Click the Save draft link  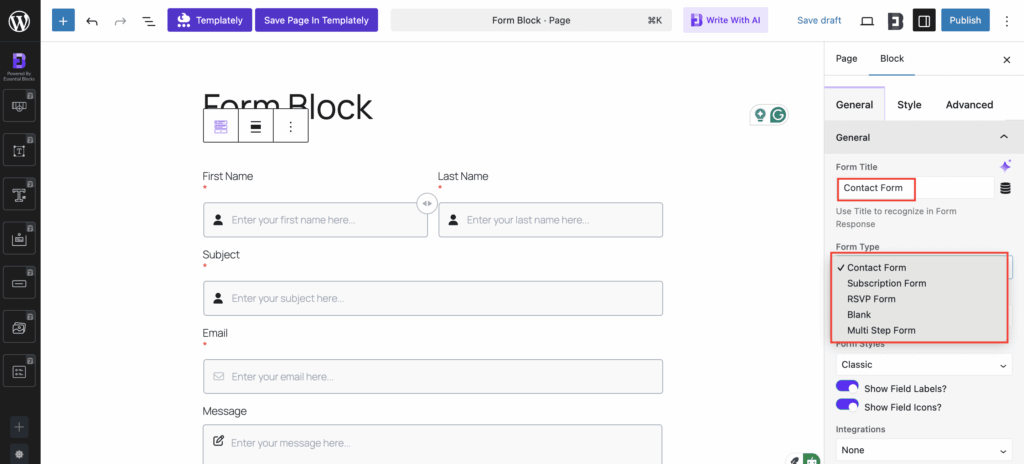(x=819, y=20)
